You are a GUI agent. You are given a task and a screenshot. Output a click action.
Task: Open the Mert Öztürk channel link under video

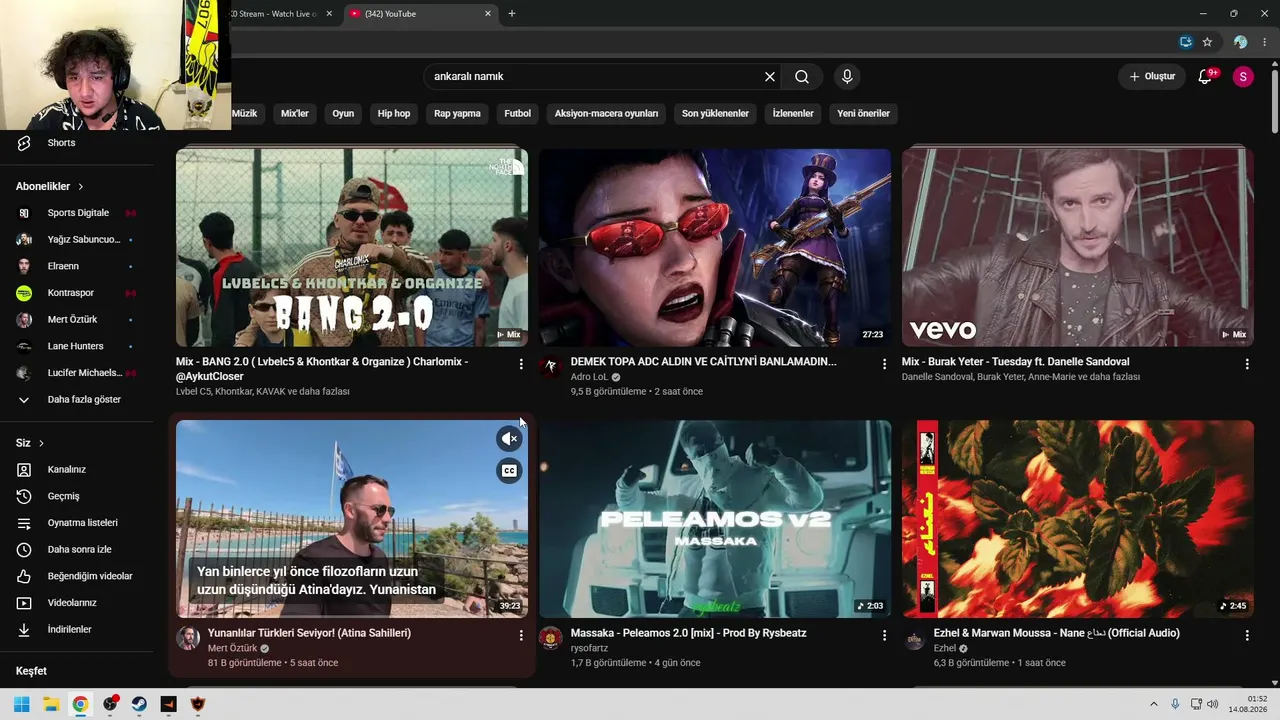[233, 649]
